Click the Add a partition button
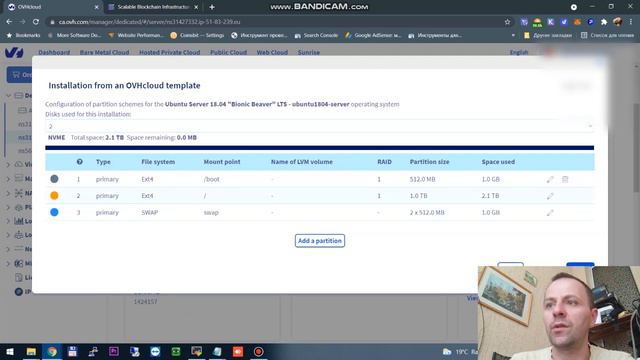The width and height of the screenshot is (640, 360). [320, 241]
